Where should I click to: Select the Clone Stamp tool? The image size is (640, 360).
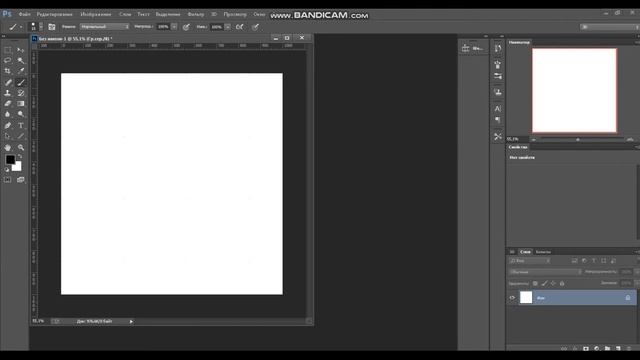(7, 93)
